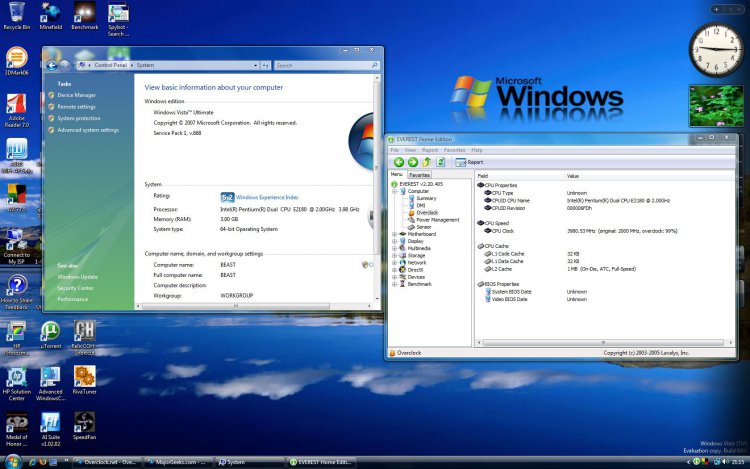750x469 pixels.
Task: Open the RelicCOH shortcut icon
Action: tap(84, 338)
